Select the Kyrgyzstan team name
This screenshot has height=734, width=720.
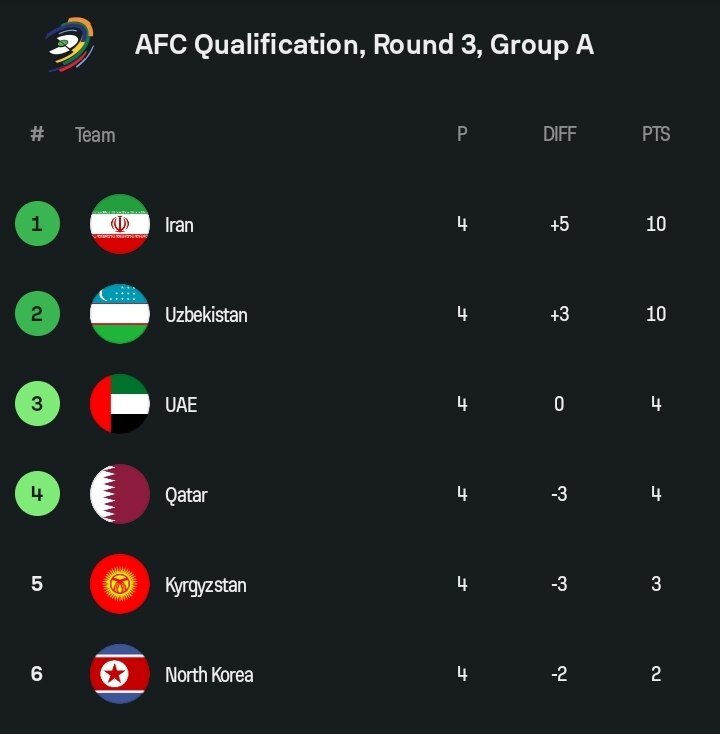pos(205,585)
